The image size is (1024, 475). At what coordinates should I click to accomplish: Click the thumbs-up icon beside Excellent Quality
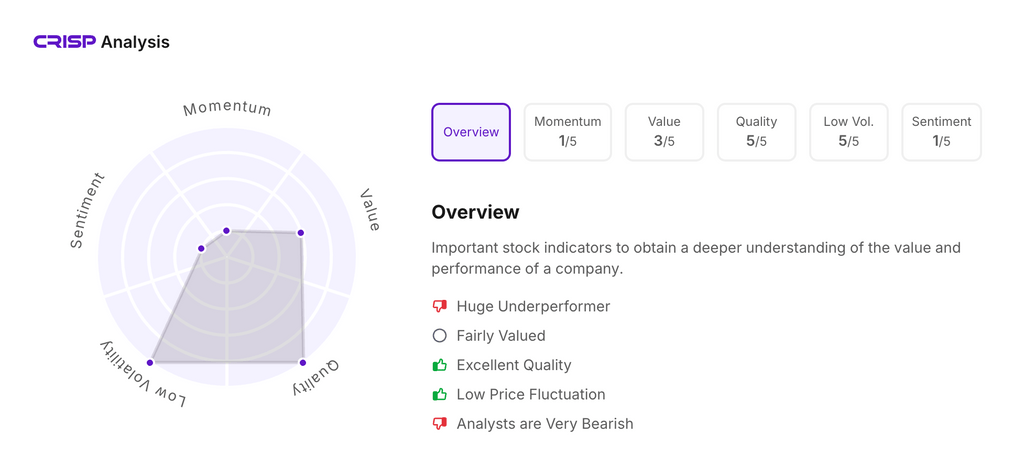[x=439, y=365]
